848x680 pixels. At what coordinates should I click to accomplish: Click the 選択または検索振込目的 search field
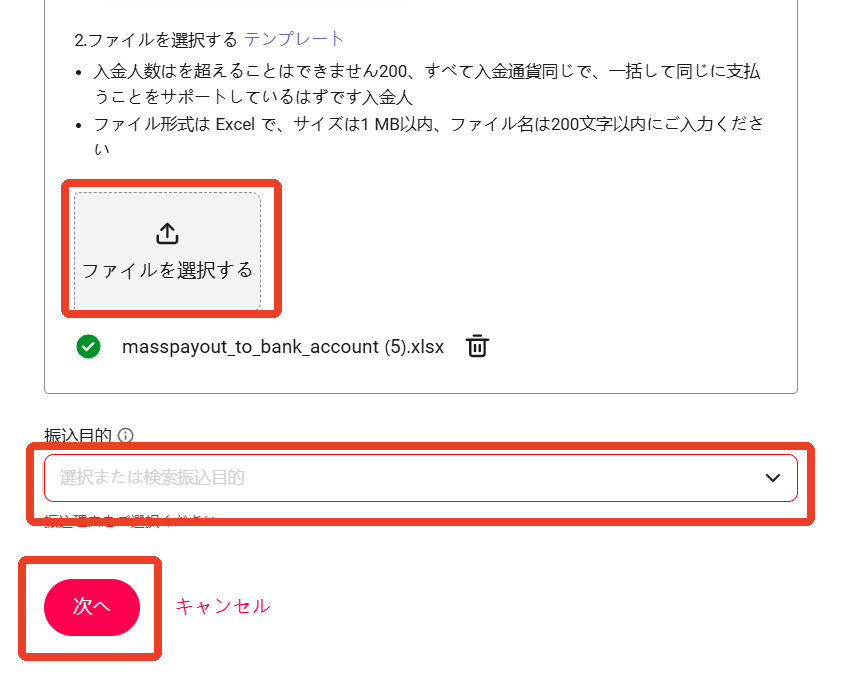(421, 478)
